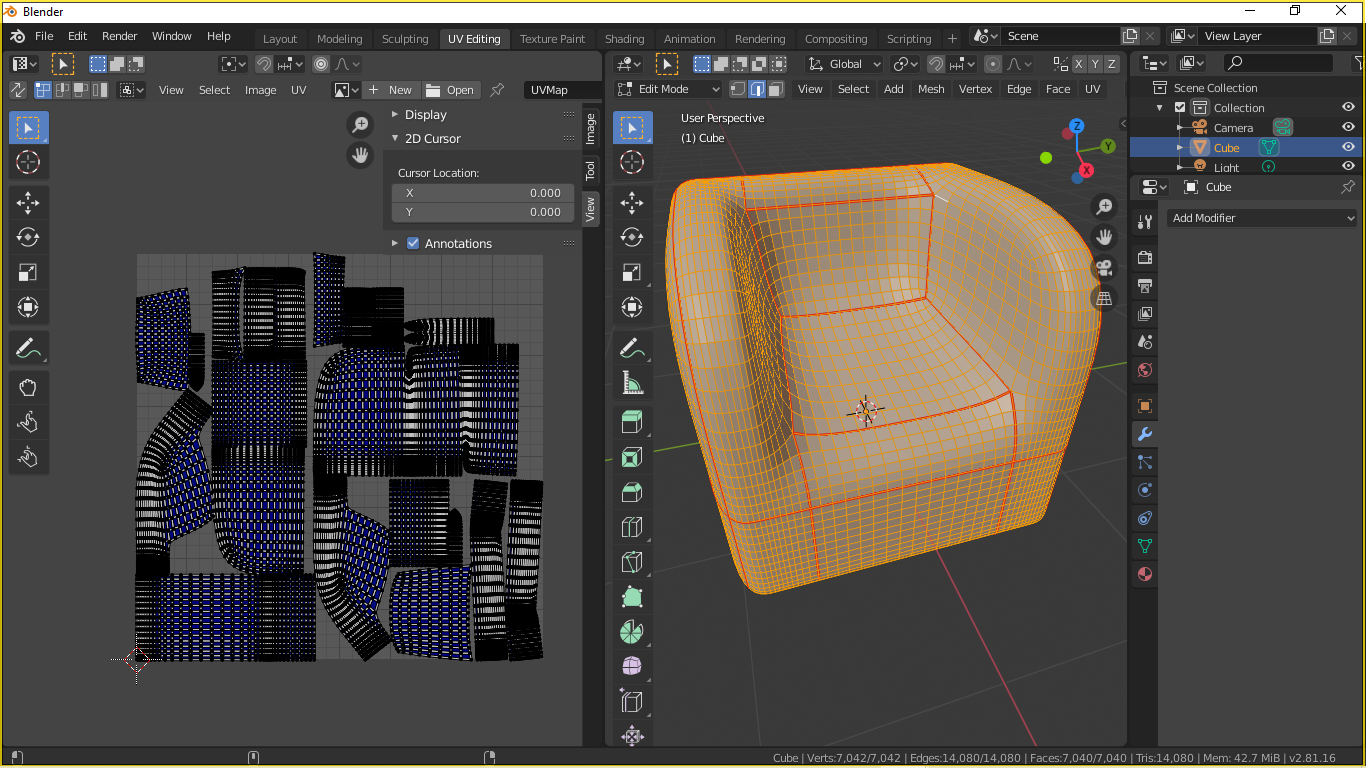Click the Cursor Location X value slider
This screenshot has height=768, width=1366.
point(483,192)
